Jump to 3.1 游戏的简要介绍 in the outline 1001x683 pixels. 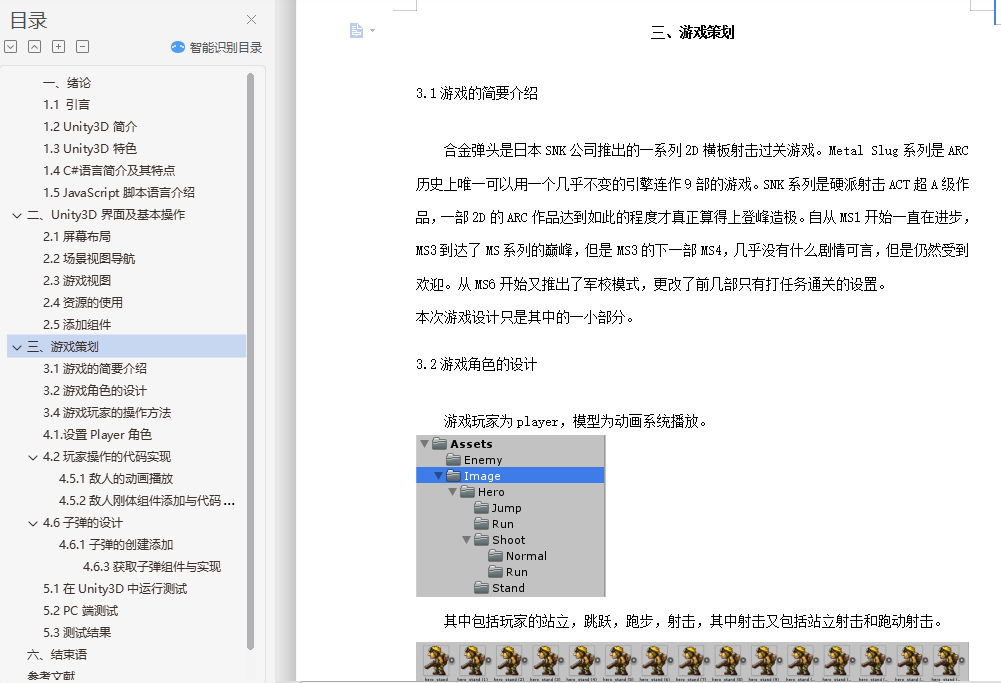click(x=94, y=369)
